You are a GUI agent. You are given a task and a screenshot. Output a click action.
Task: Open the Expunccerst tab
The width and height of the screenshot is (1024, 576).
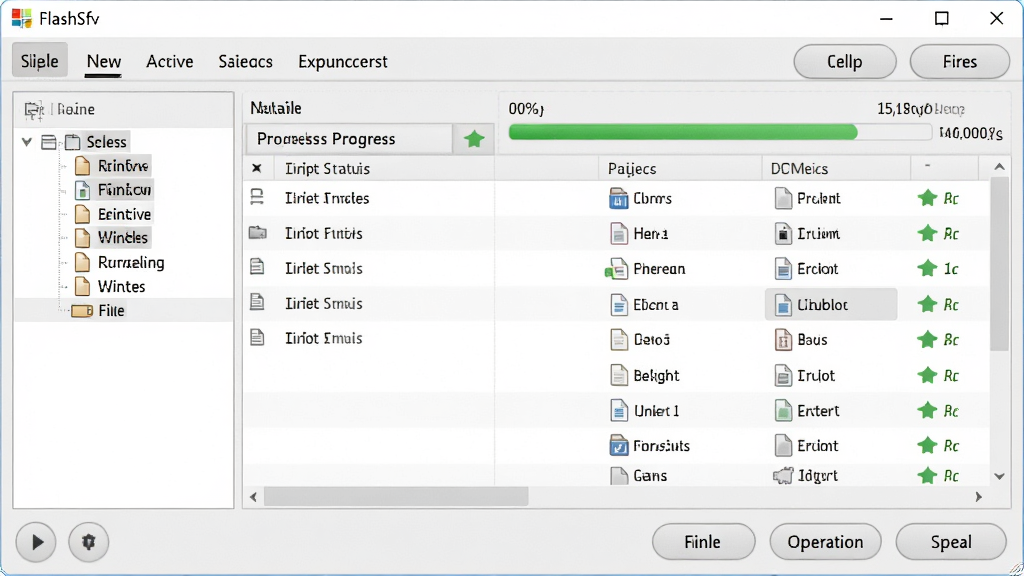[342, 61]
